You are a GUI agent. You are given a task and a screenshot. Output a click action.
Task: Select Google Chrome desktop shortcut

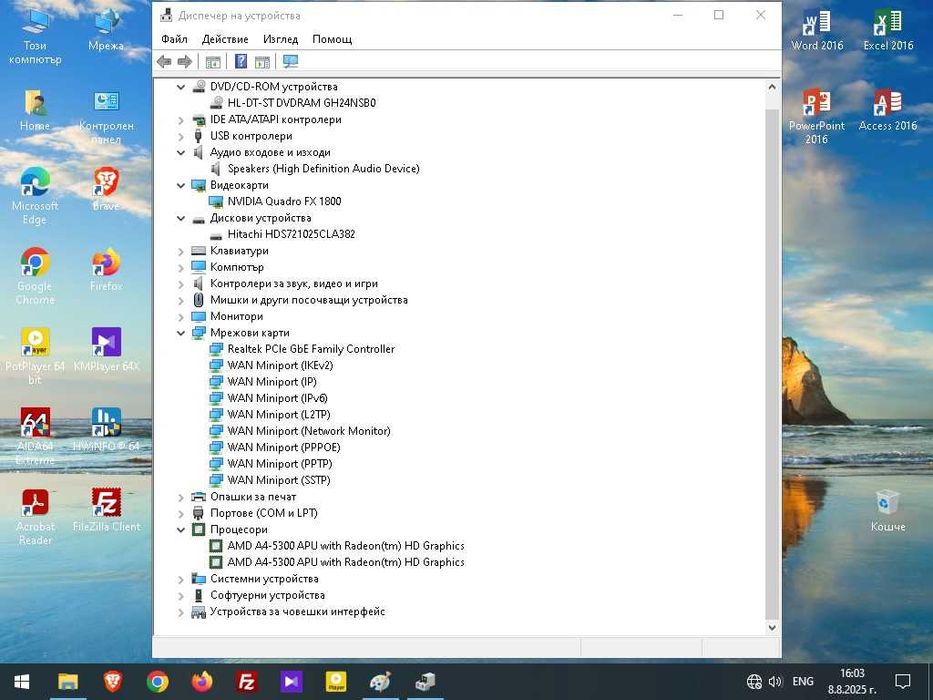pyautogui.click(x=35, y=276)
